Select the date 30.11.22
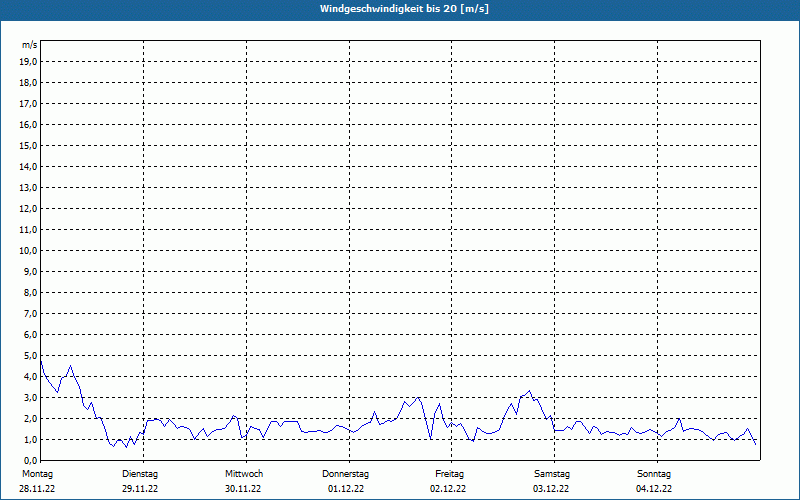Image resolution: width=800 pixels, height=500 pixels. click(243, 489)
